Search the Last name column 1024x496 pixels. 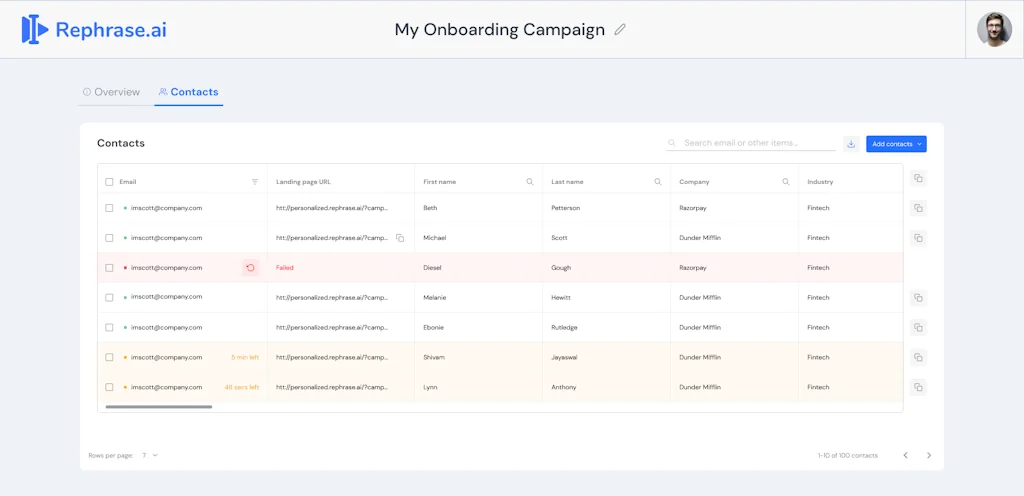pyautogui.click(x=658, y=182)
